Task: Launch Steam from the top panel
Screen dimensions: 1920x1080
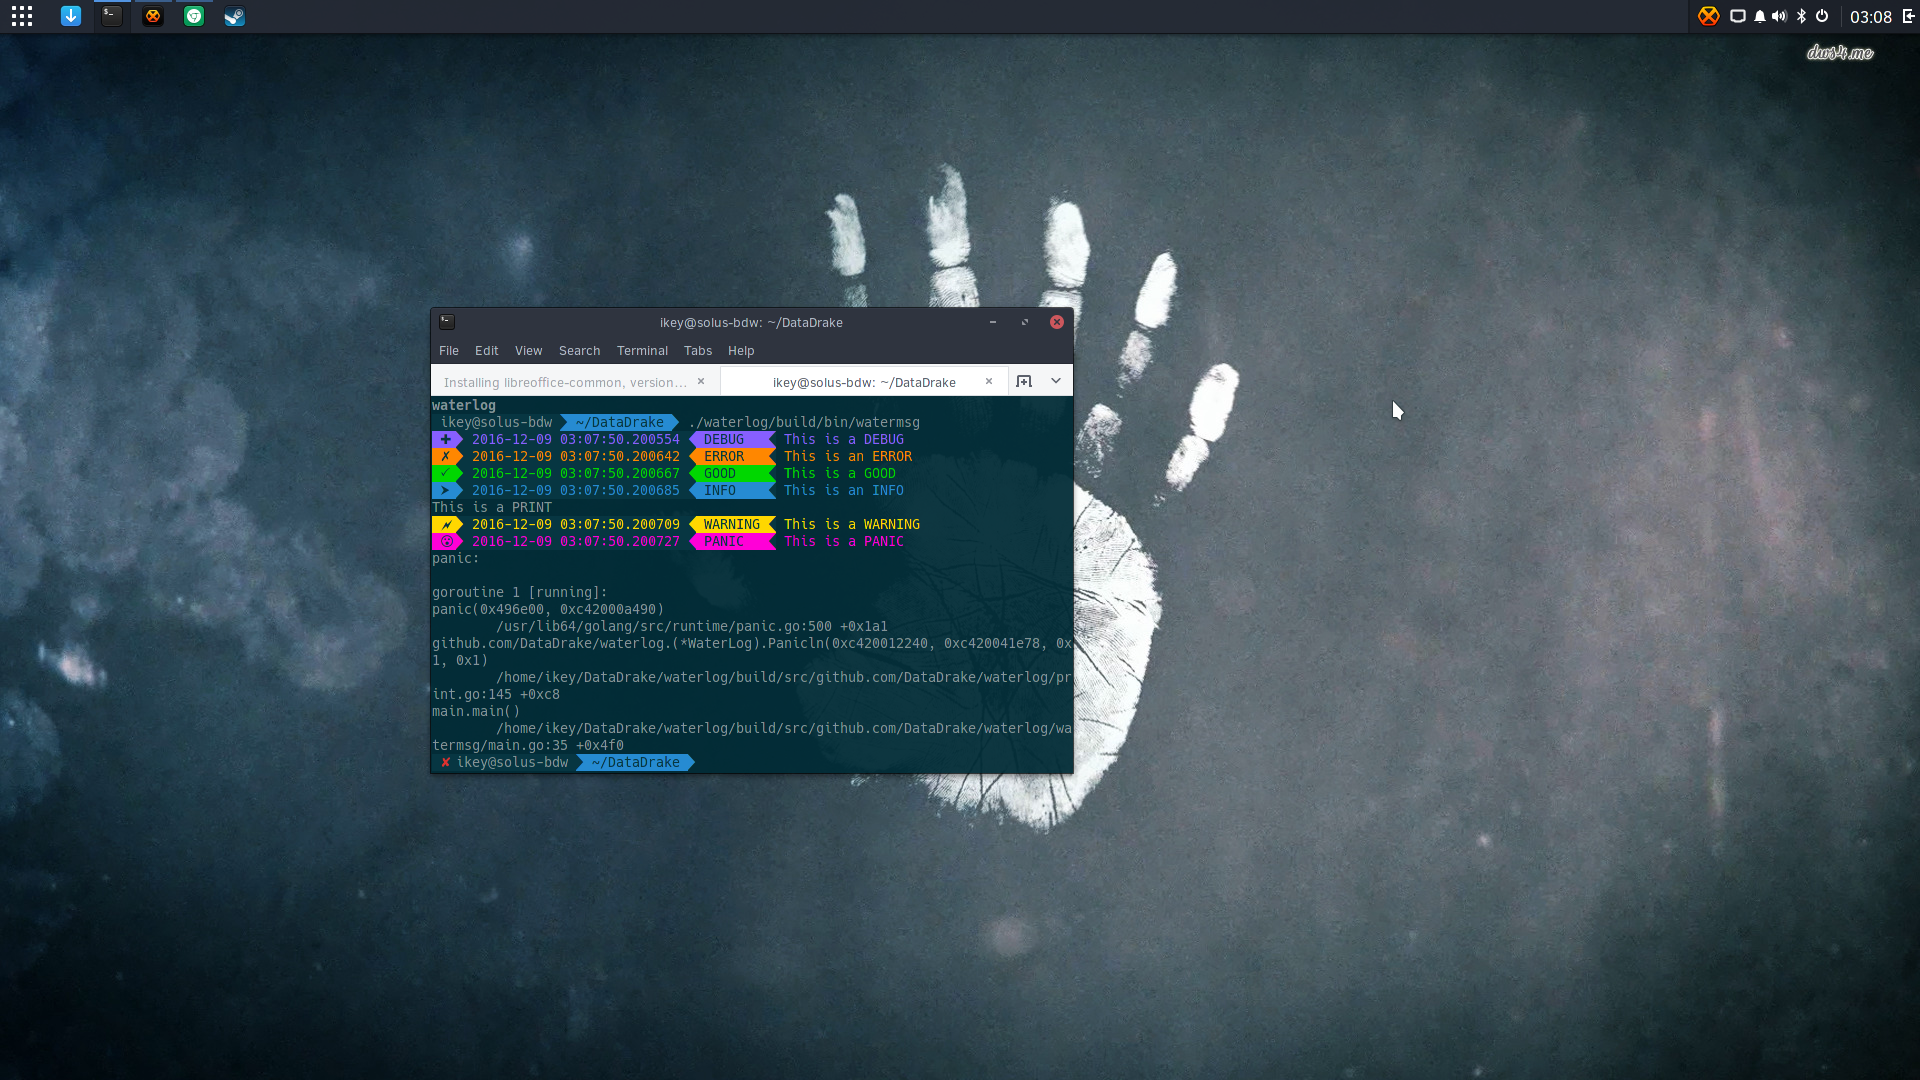Action: pos(234,16)
